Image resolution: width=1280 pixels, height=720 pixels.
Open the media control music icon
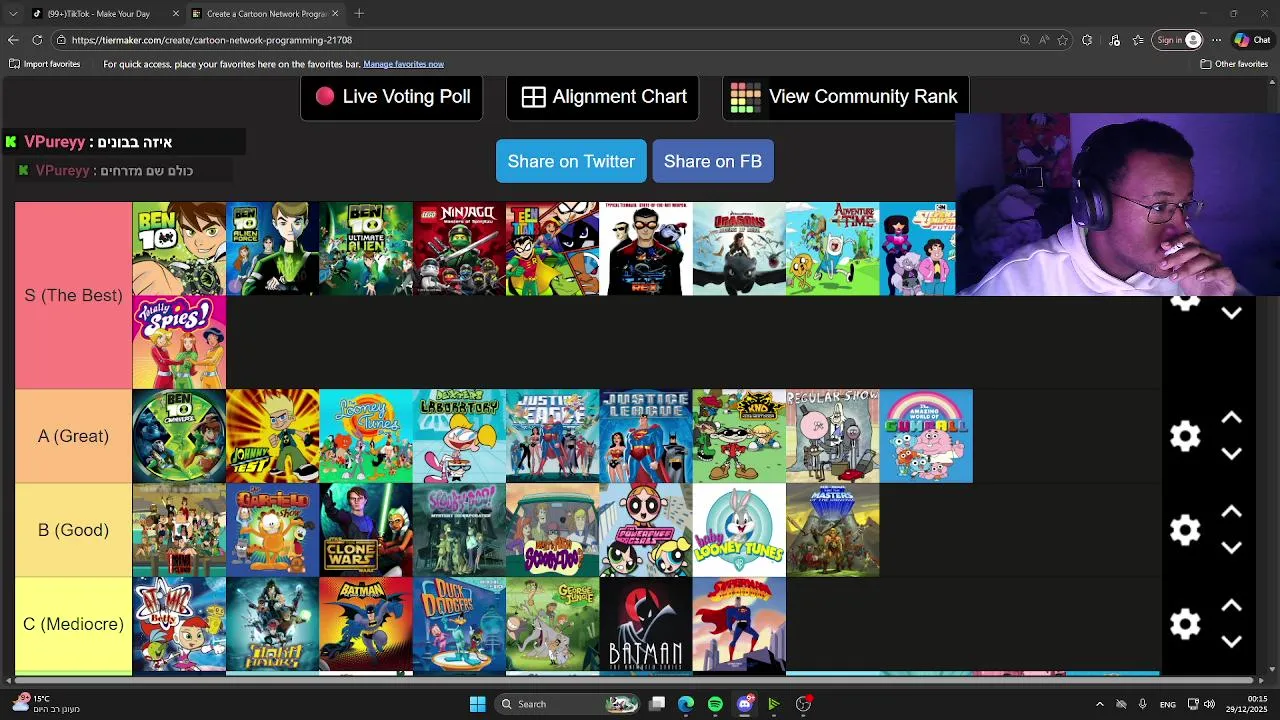1115,40
